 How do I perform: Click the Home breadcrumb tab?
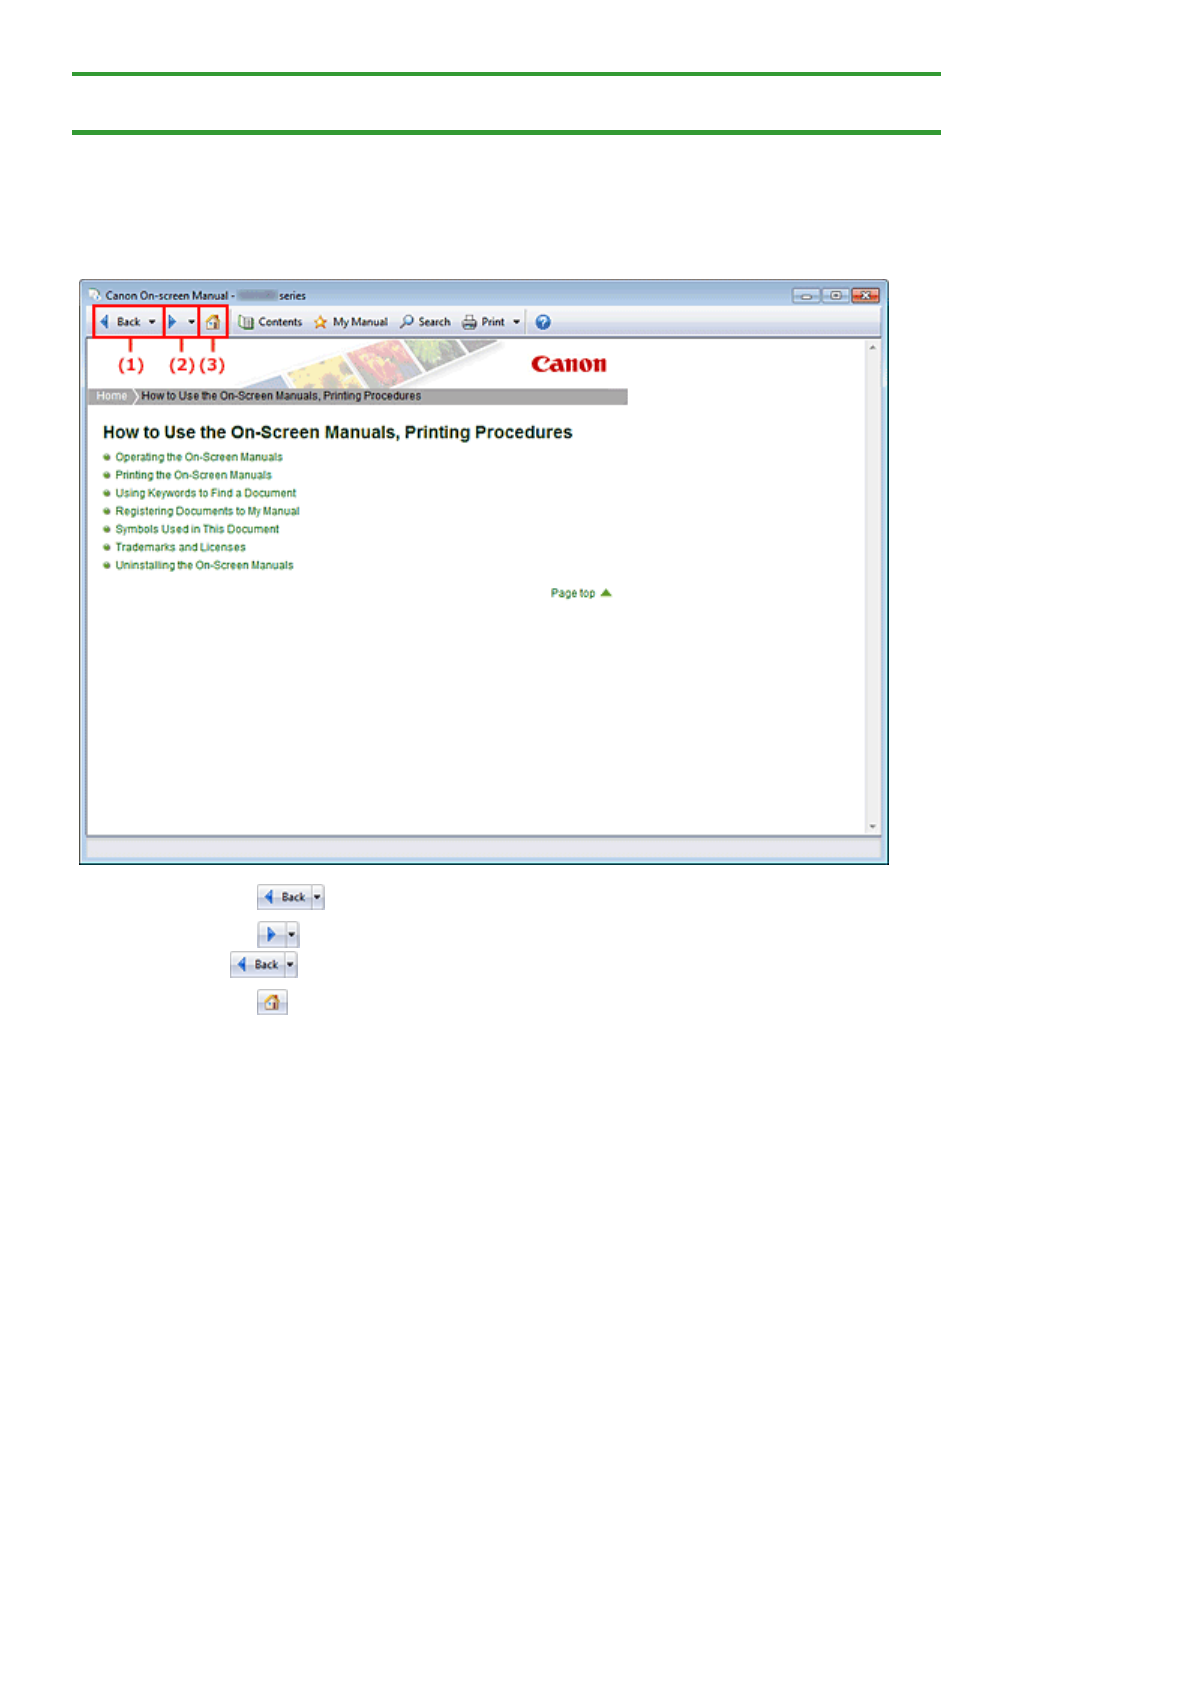pos(111,396)
